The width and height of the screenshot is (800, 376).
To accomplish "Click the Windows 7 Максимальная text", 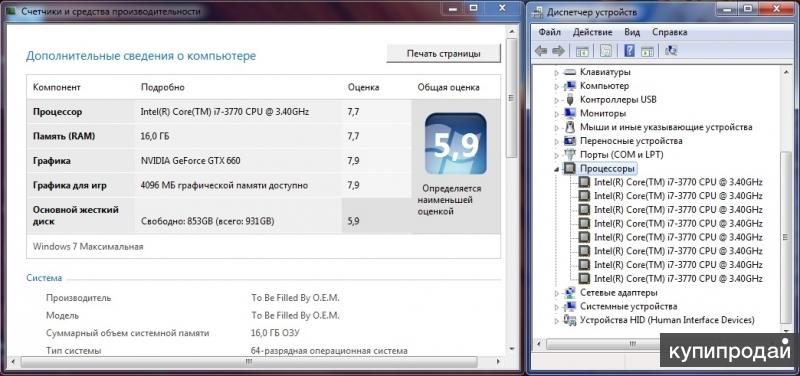I will tap(88, 246).
